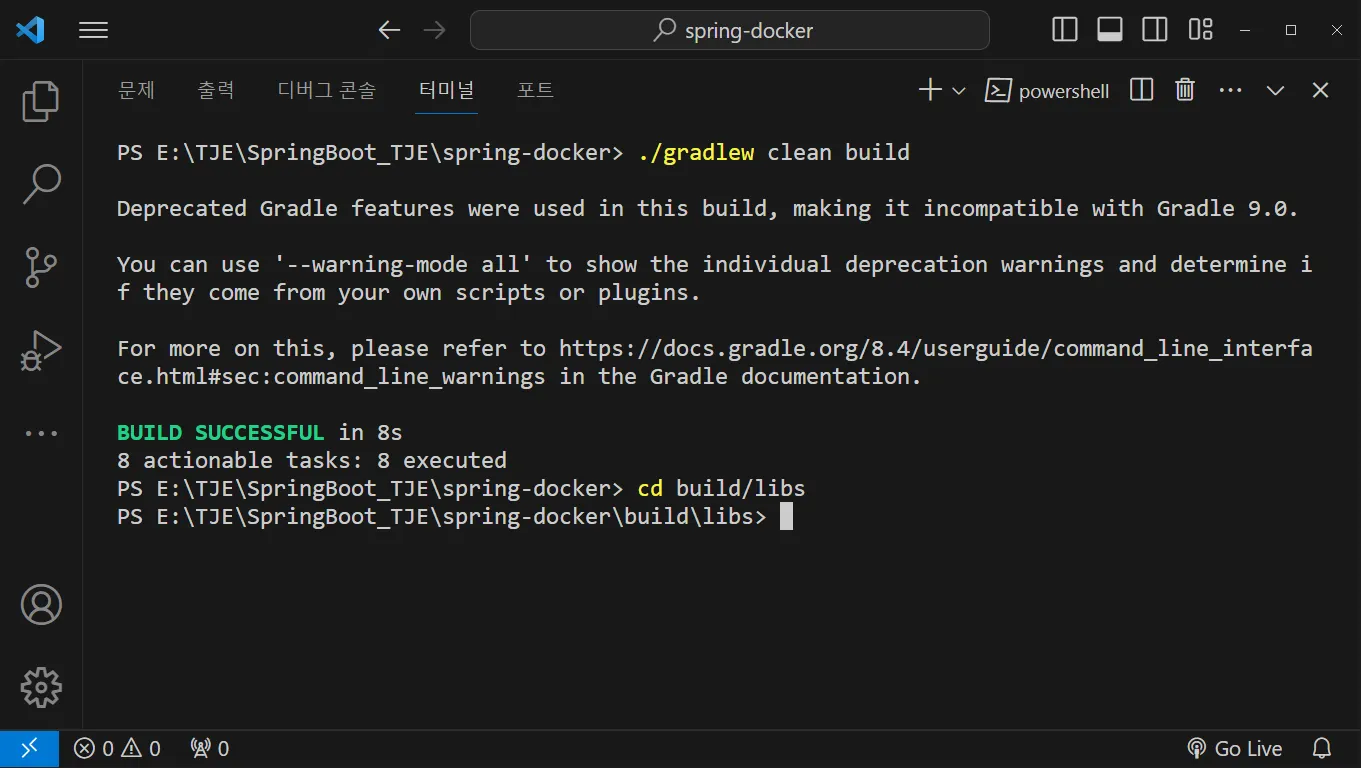Open notifications bell
The width and height of the screenshot is (1361, 768).
click(x=1322, y=748)
